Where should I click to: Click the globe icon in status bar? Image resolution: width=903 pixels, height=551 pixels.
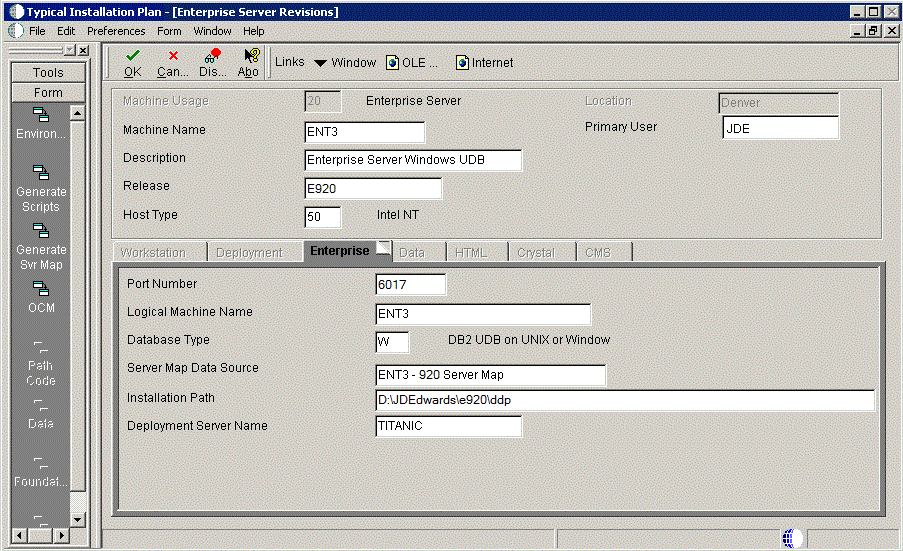792,538
